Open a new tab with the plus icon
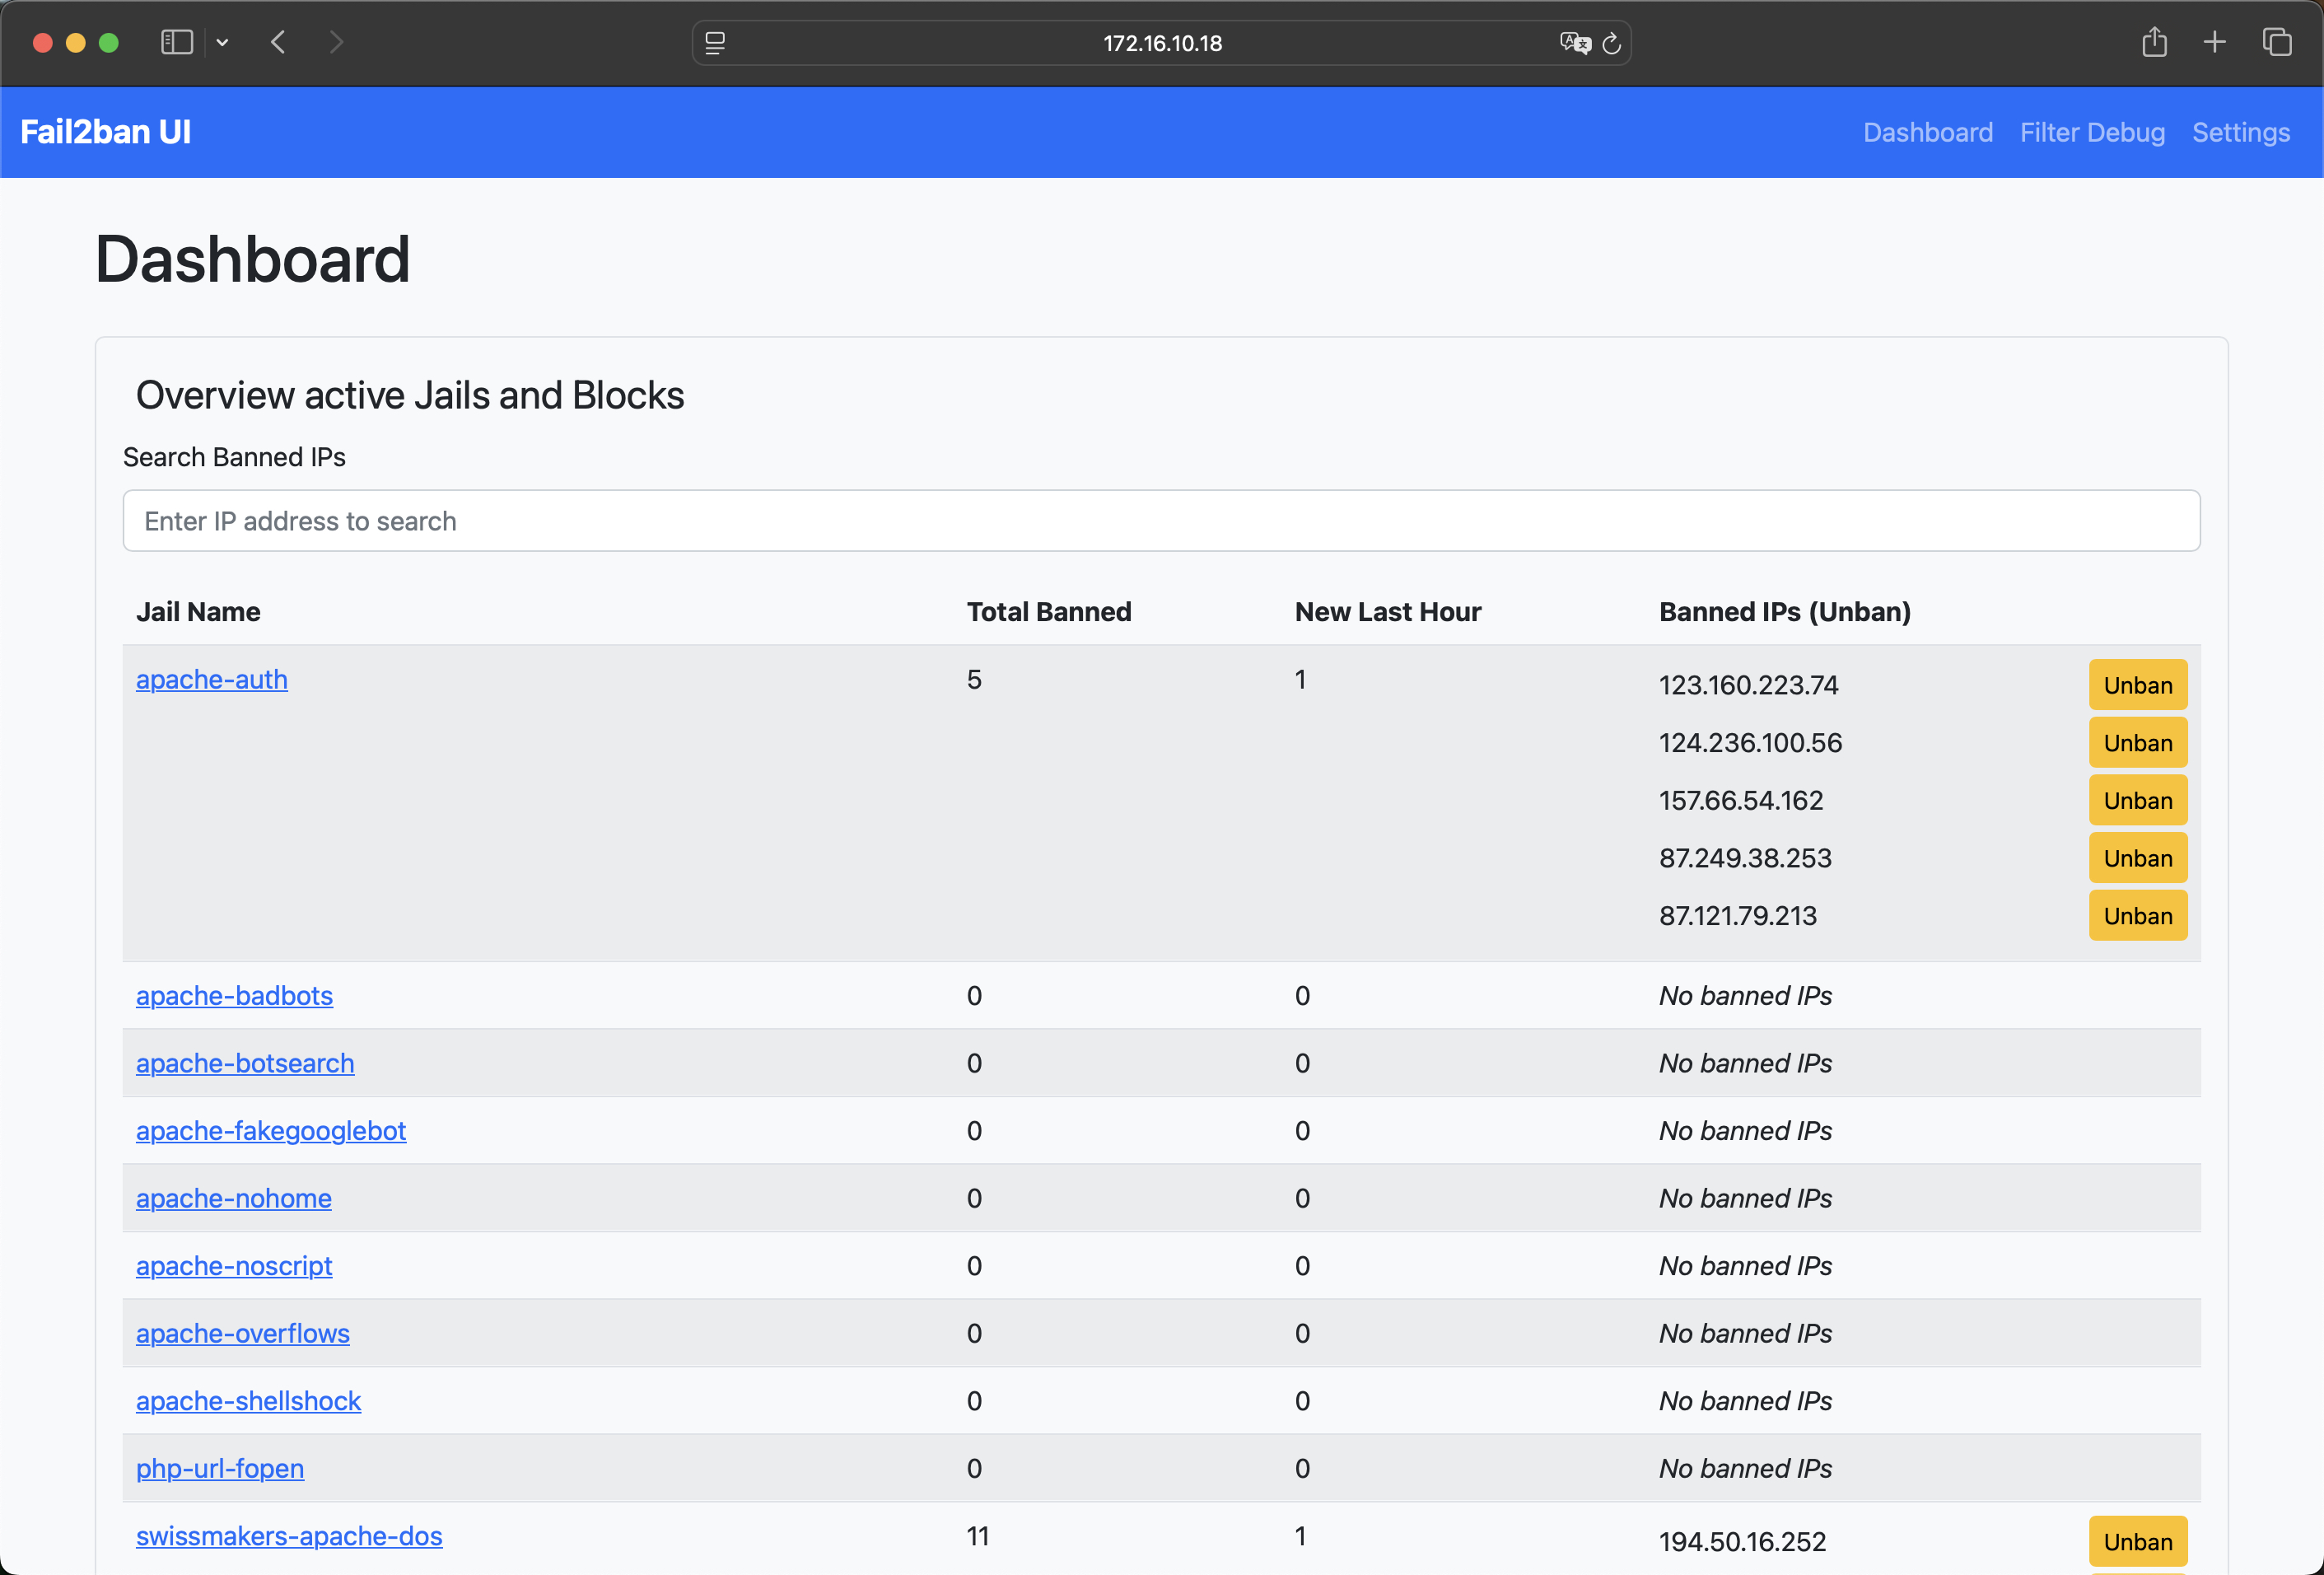 [x=2215, y=42]
